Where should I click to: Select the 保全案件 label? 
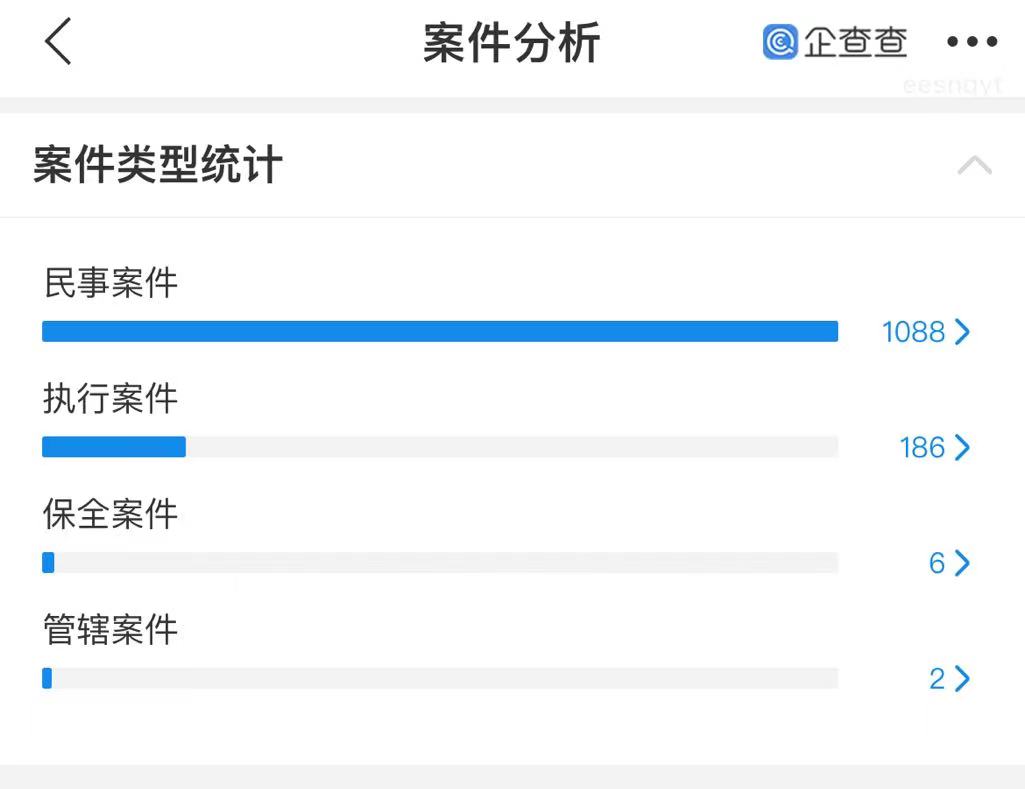click(110, 514)
